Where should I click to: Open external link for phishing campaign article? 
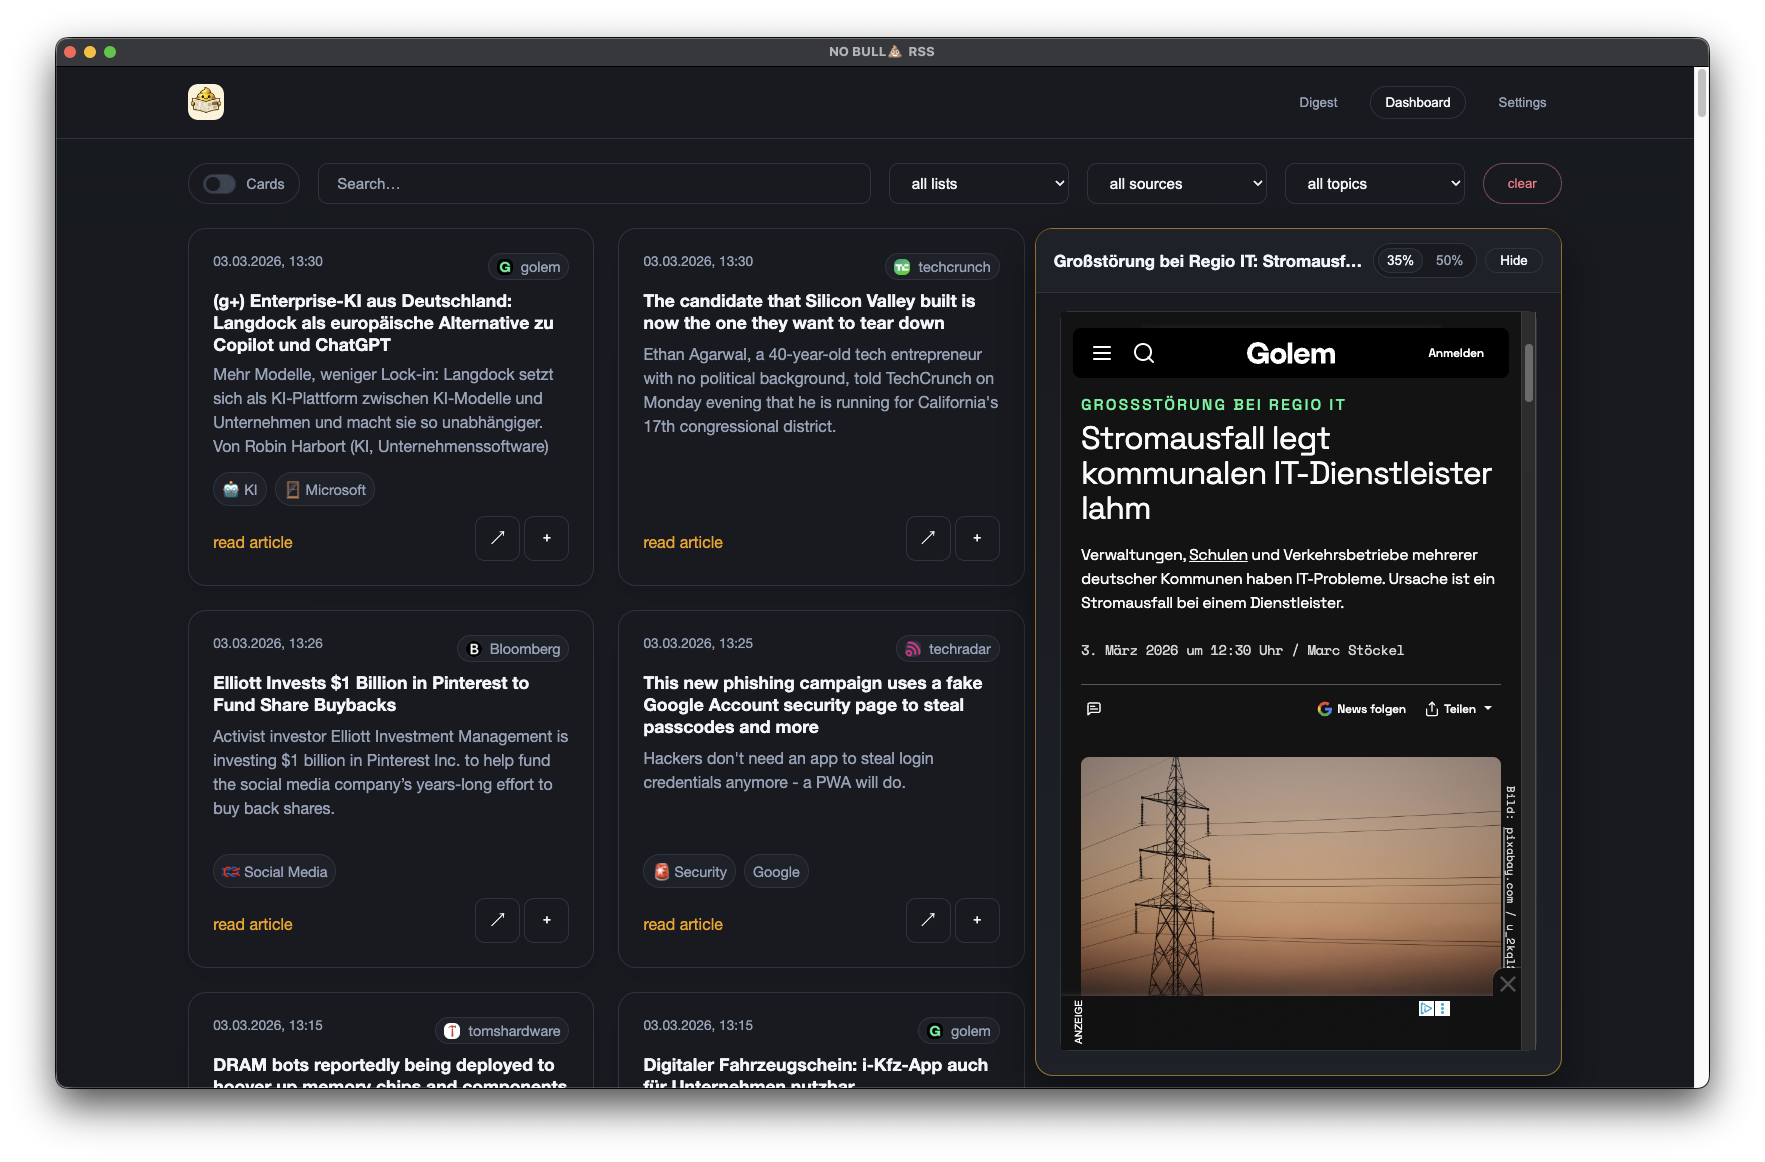(928, 920)
